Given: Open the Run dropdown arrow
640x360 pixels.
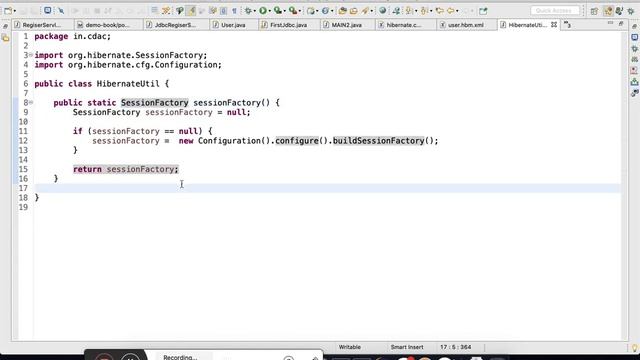Looking at the screenshot, I should 270,11.
